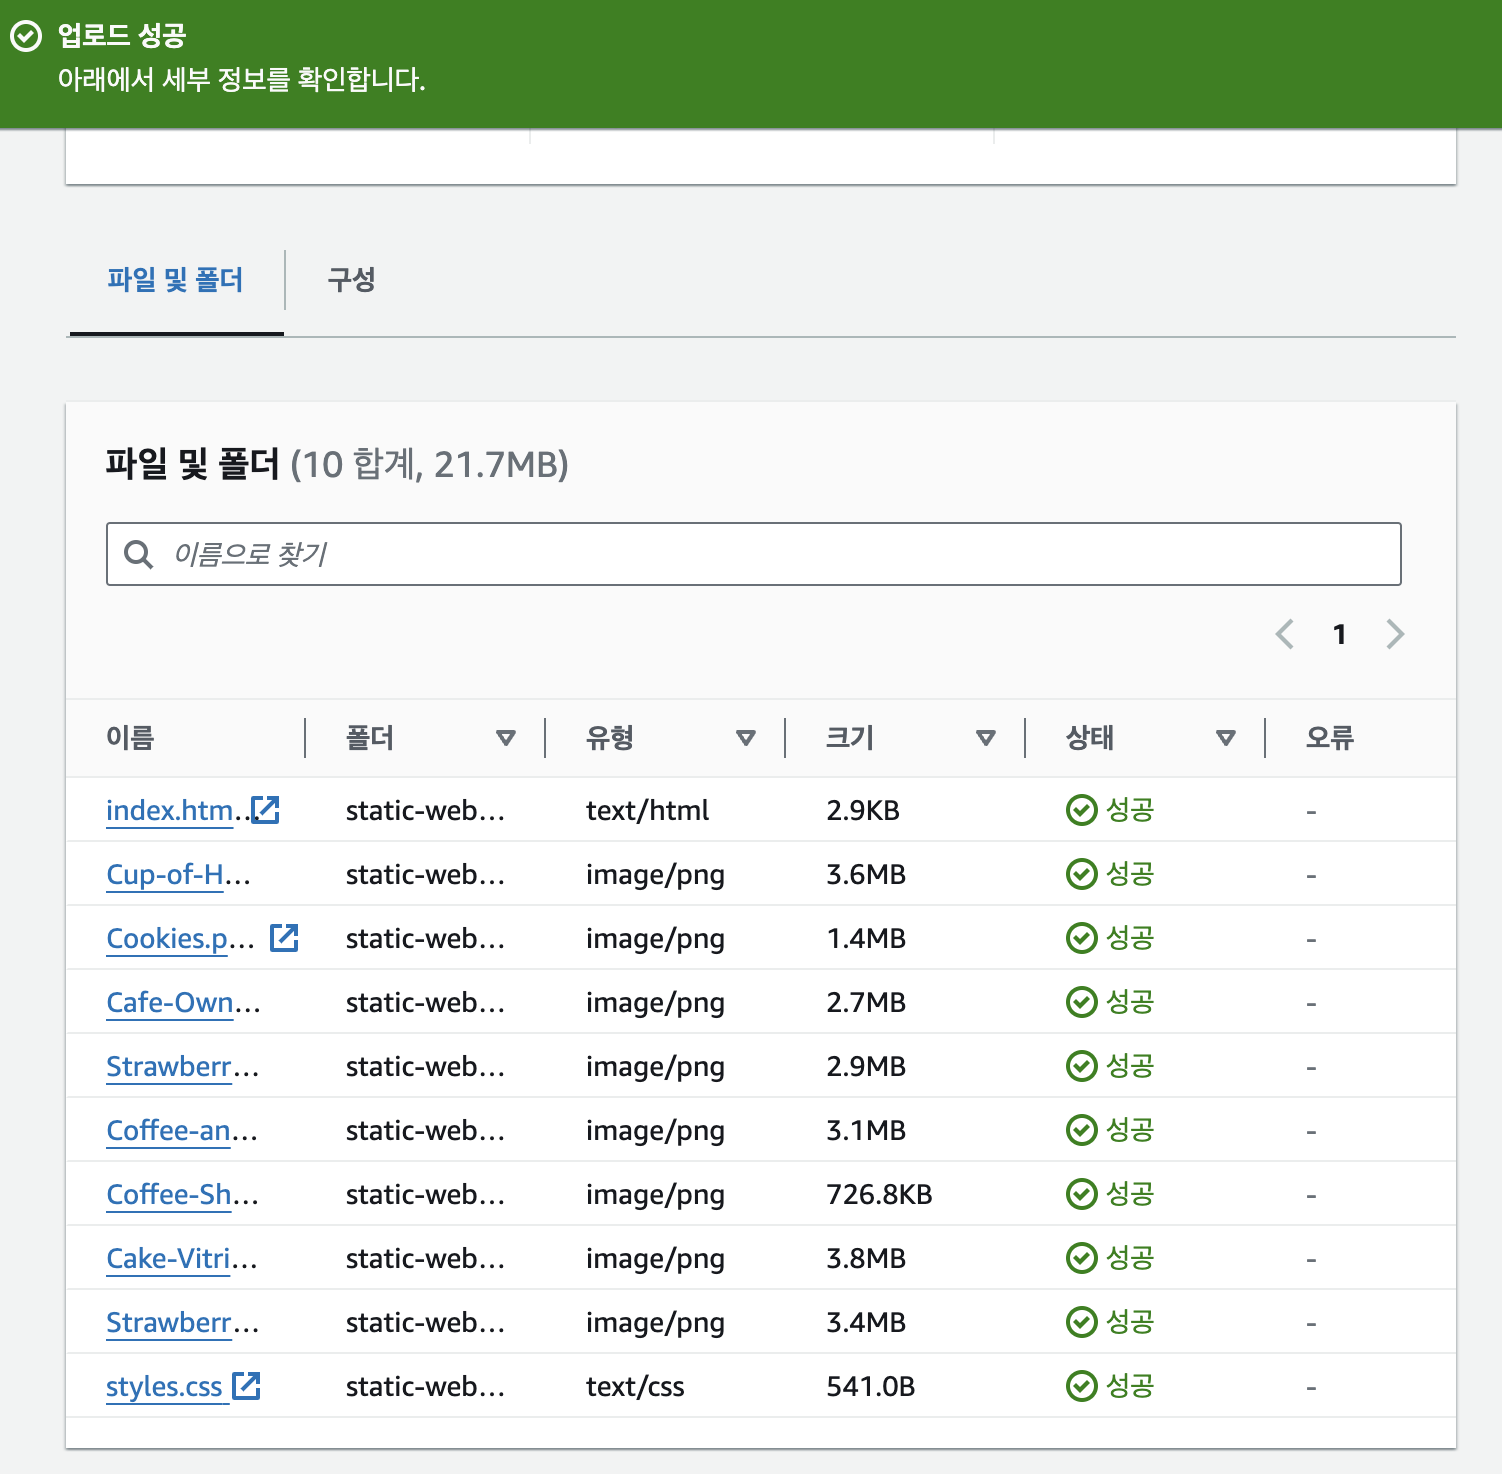
Task: Click the magnifying glass icon in the search box
Action: [x=139, y=552]
